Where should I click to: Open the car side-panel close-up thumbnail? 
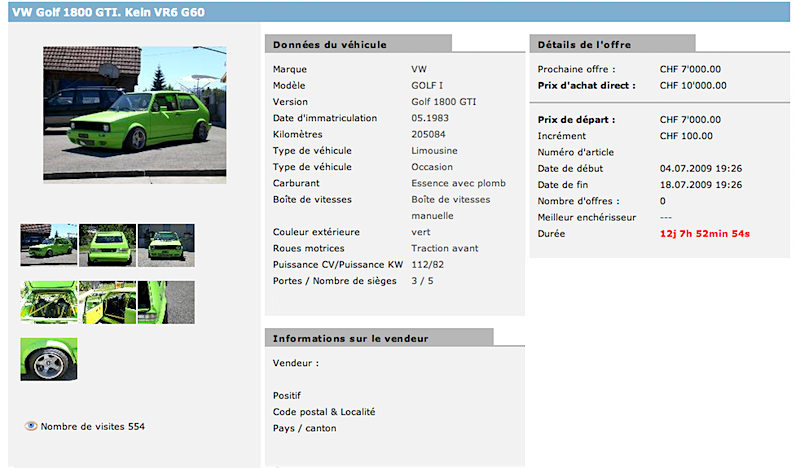[x=166, y=302]
